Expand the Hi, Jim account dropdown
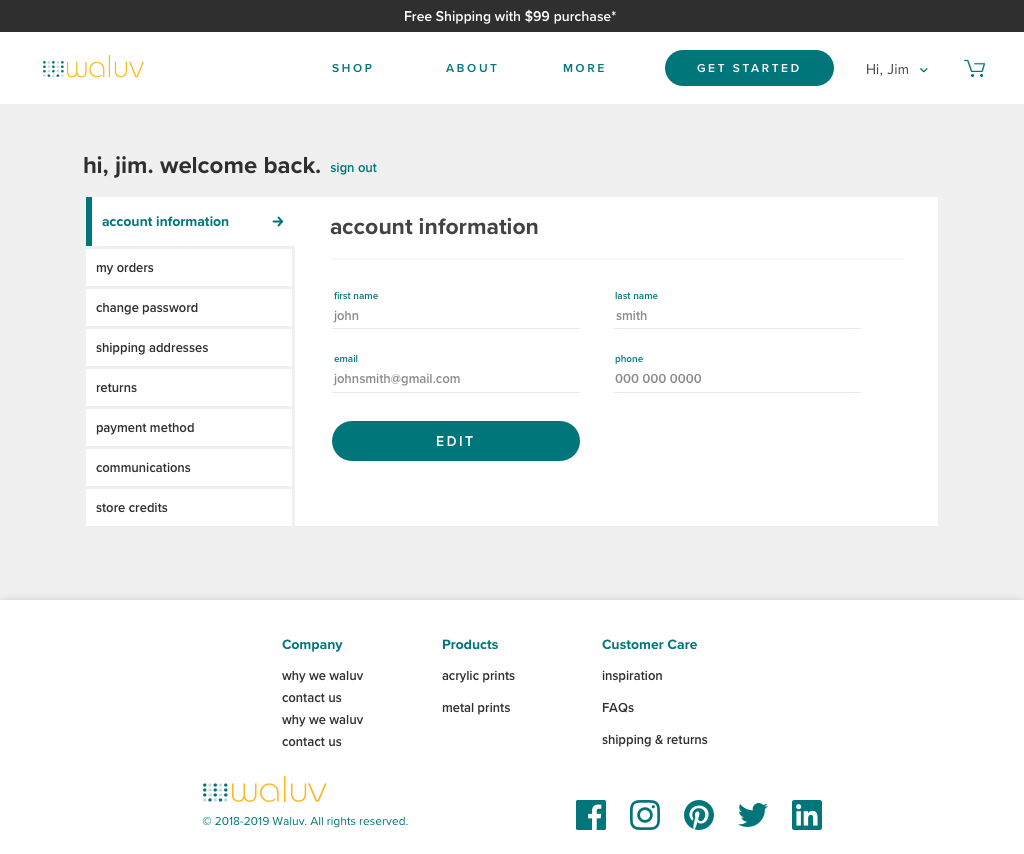The height and width of the screenshot is (854, 1024). pos(897,69)
